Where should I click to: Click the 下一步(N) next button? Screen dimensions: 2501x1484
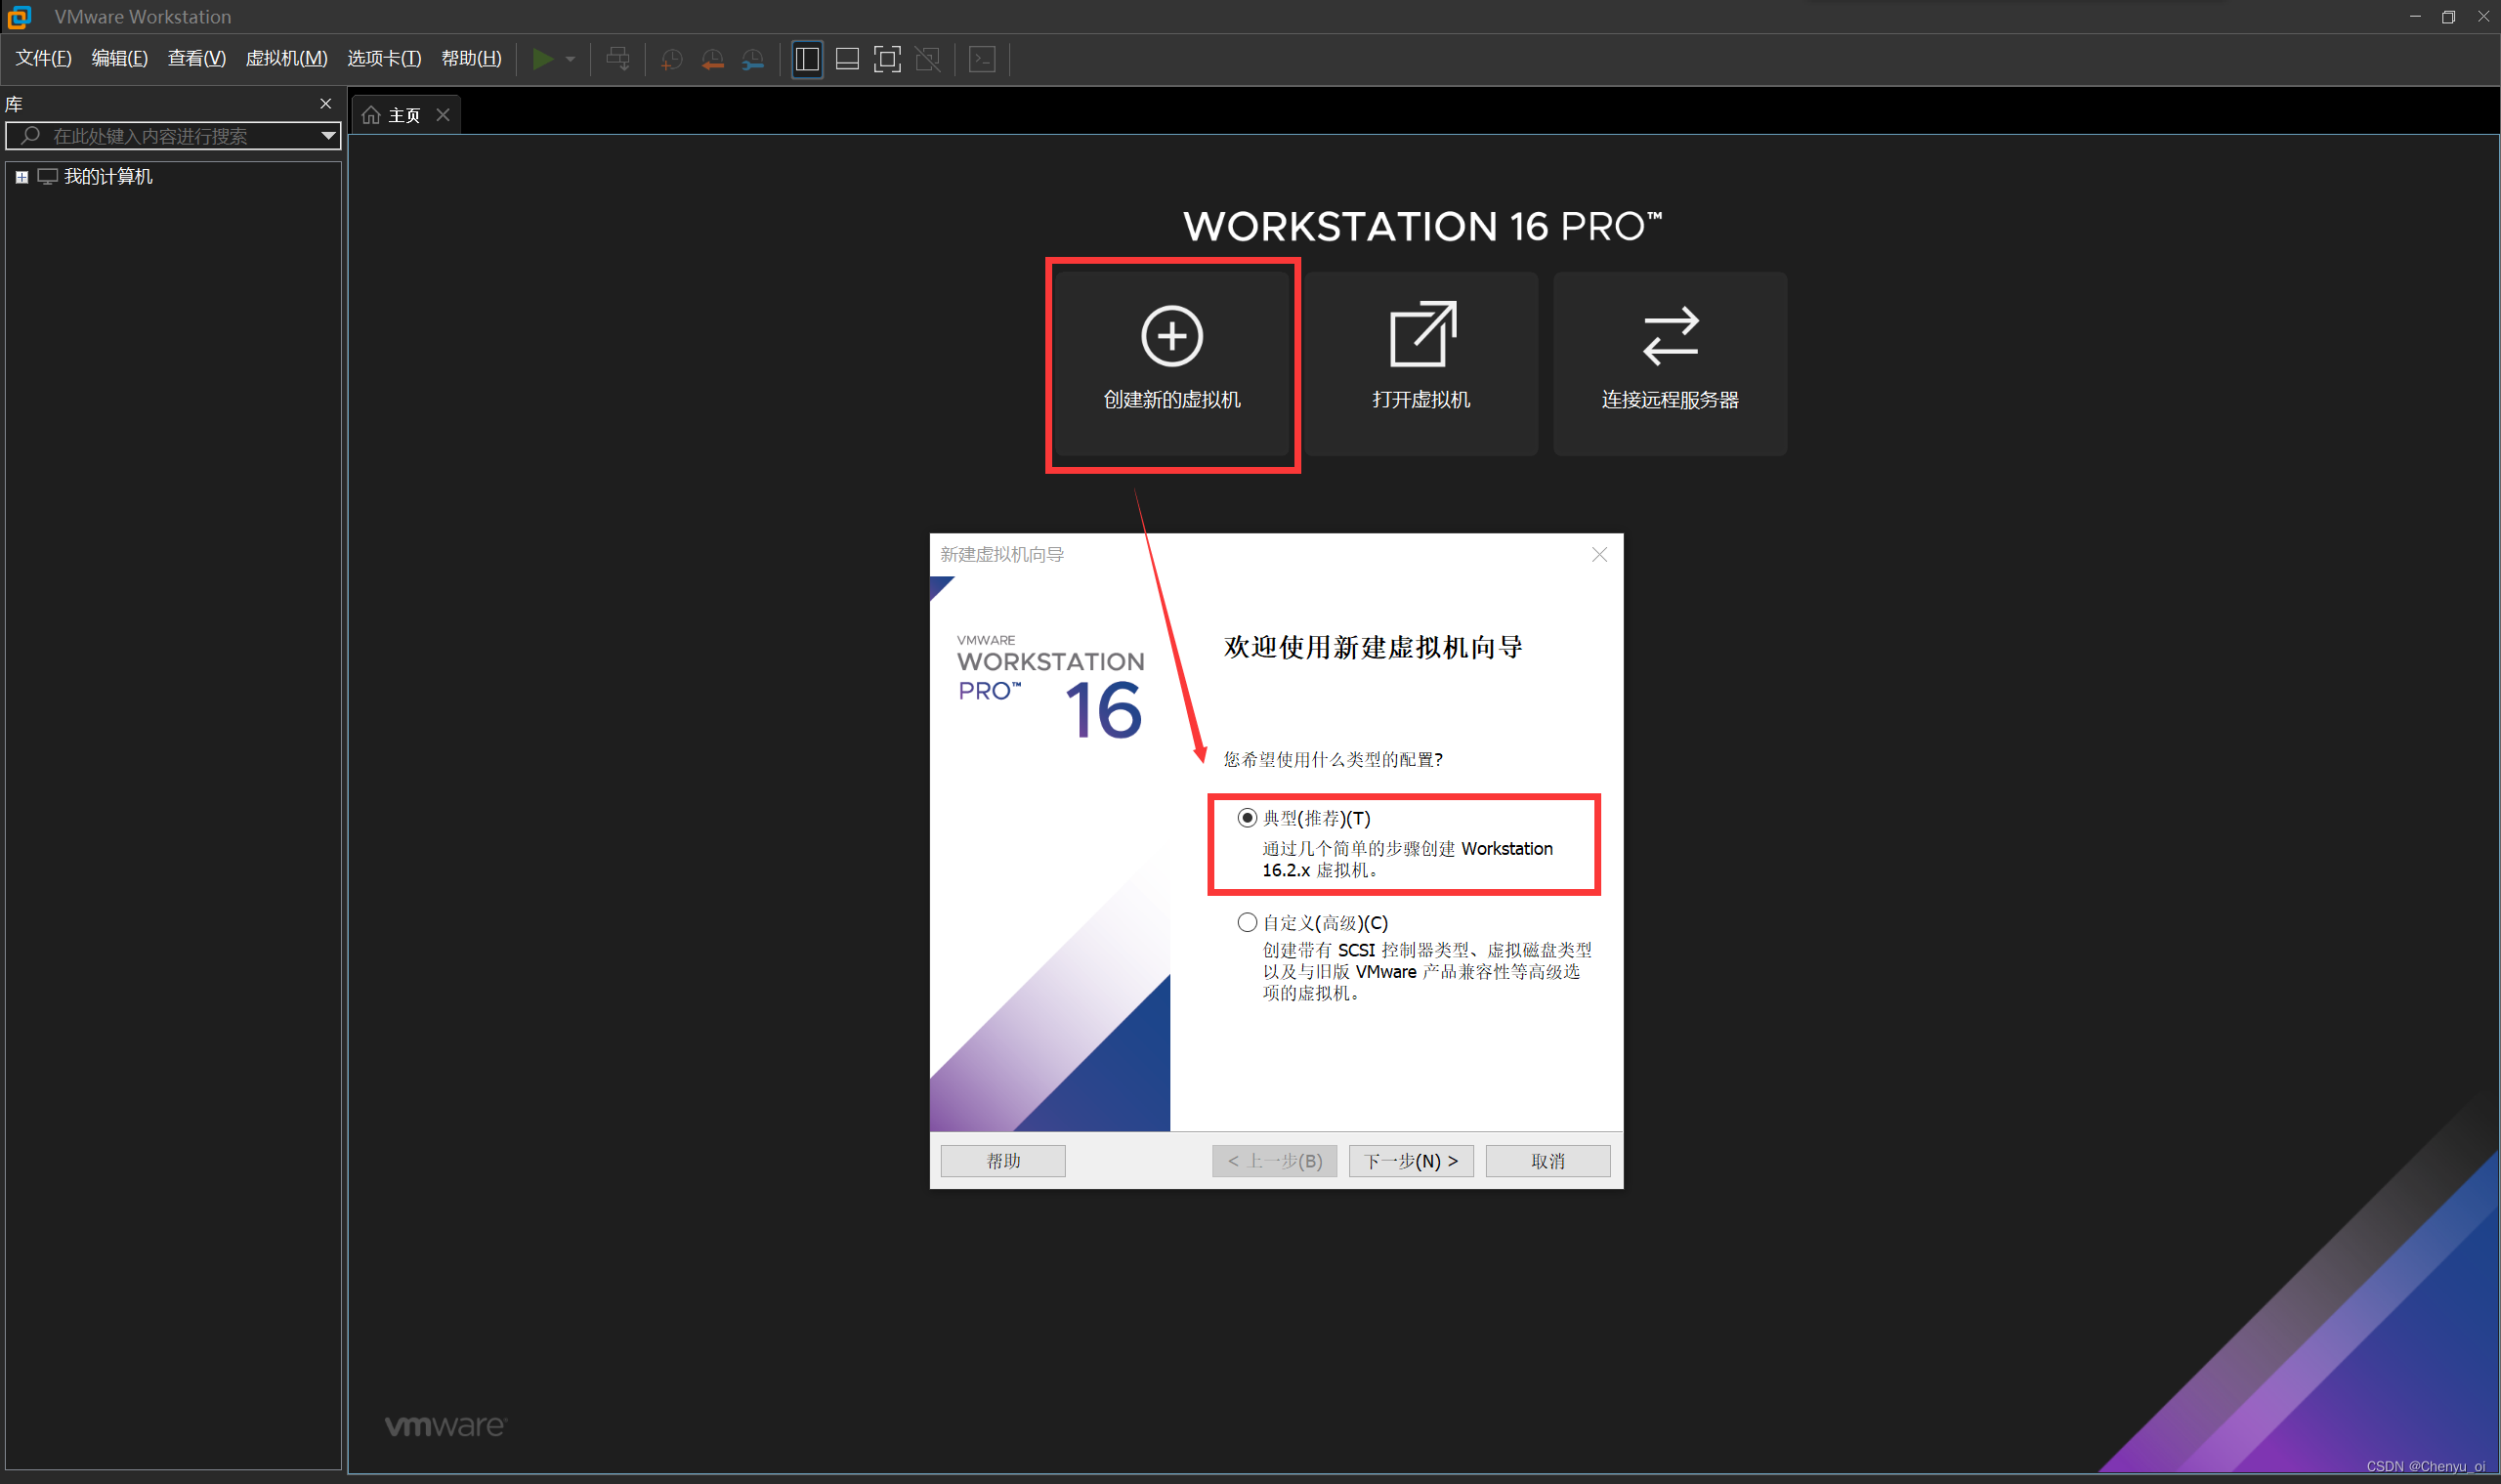[x=1410, y=1160]
